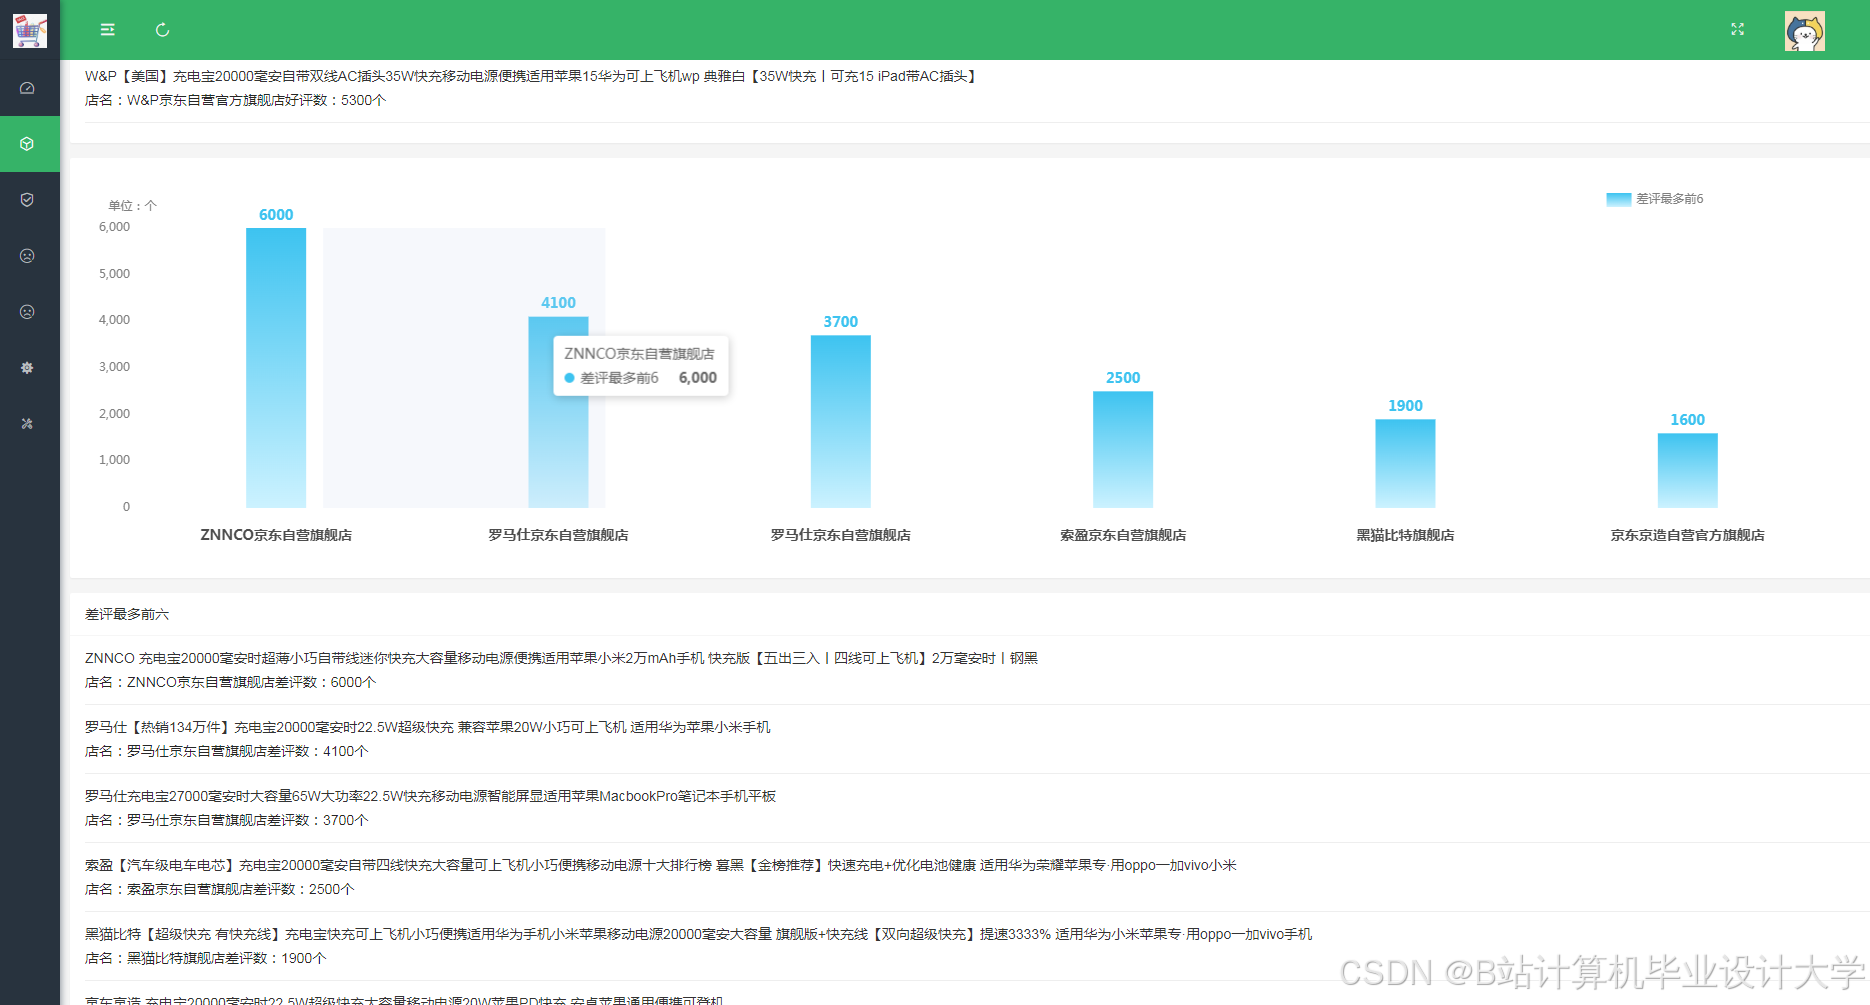Click the 3,000 y-axis tick label

114,367
